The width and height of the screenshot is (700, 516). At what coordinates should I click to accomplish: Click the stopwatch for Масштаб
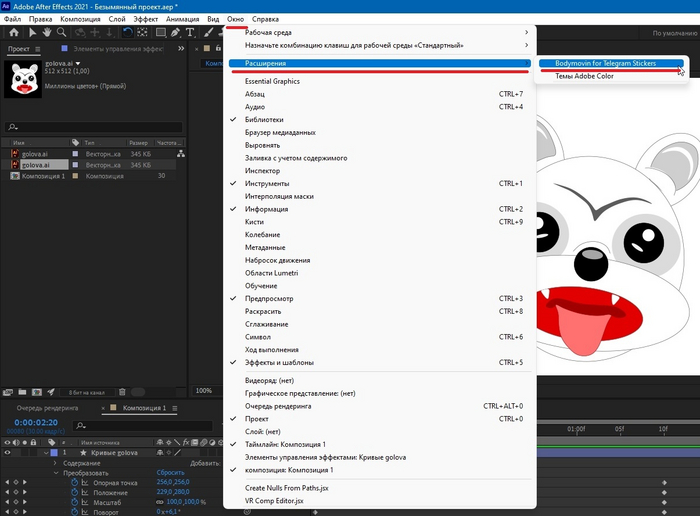coord(75,502)
